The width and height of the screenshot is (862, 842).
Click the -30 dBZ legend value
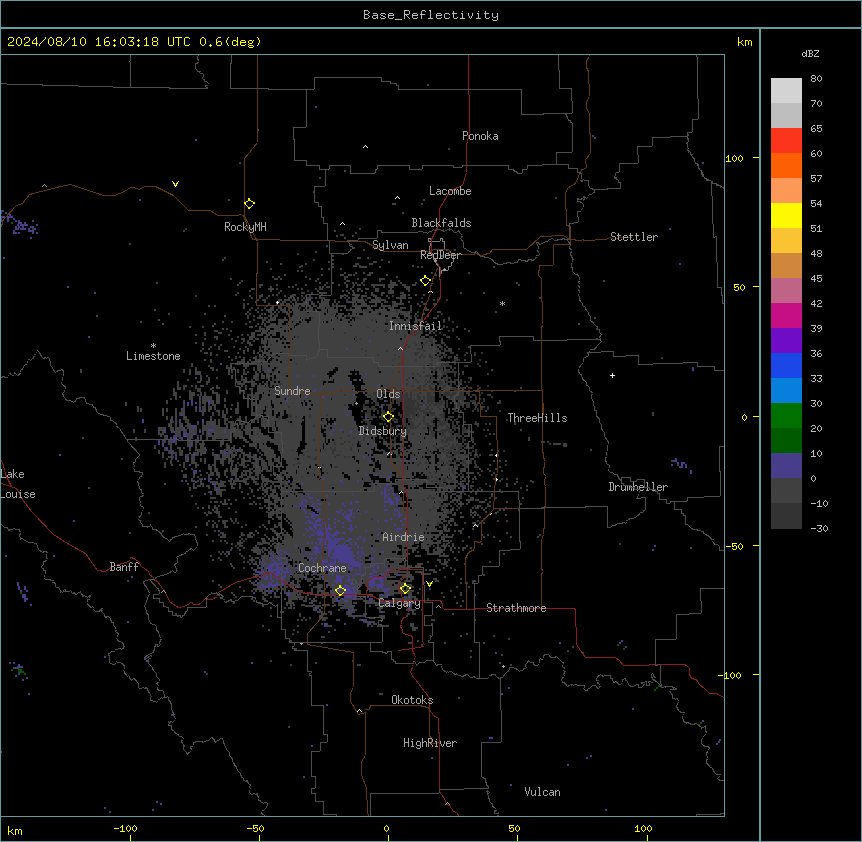819,528
